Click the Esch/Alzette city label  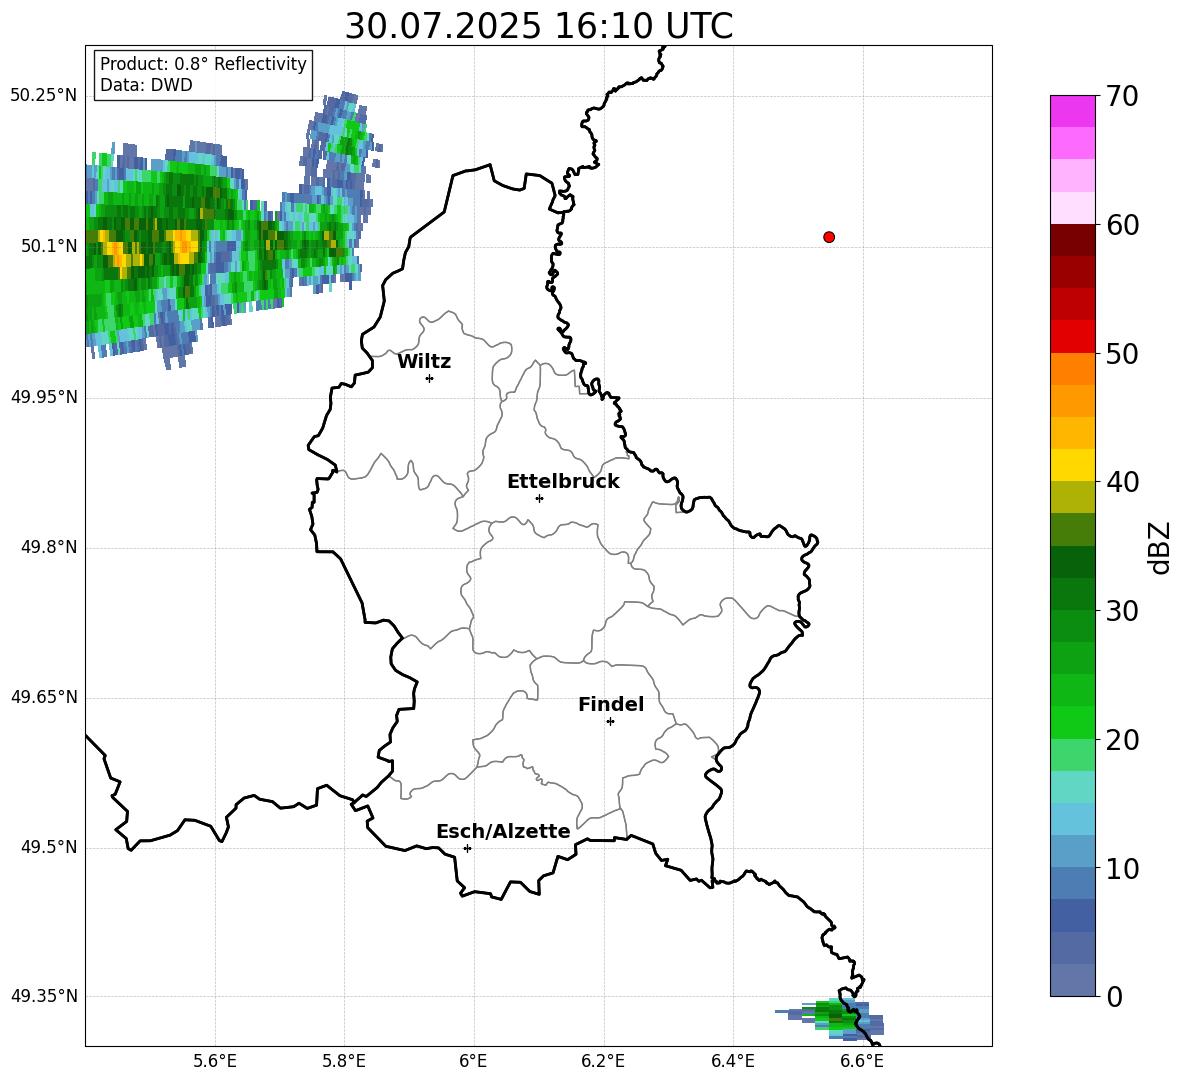point(503,831)
